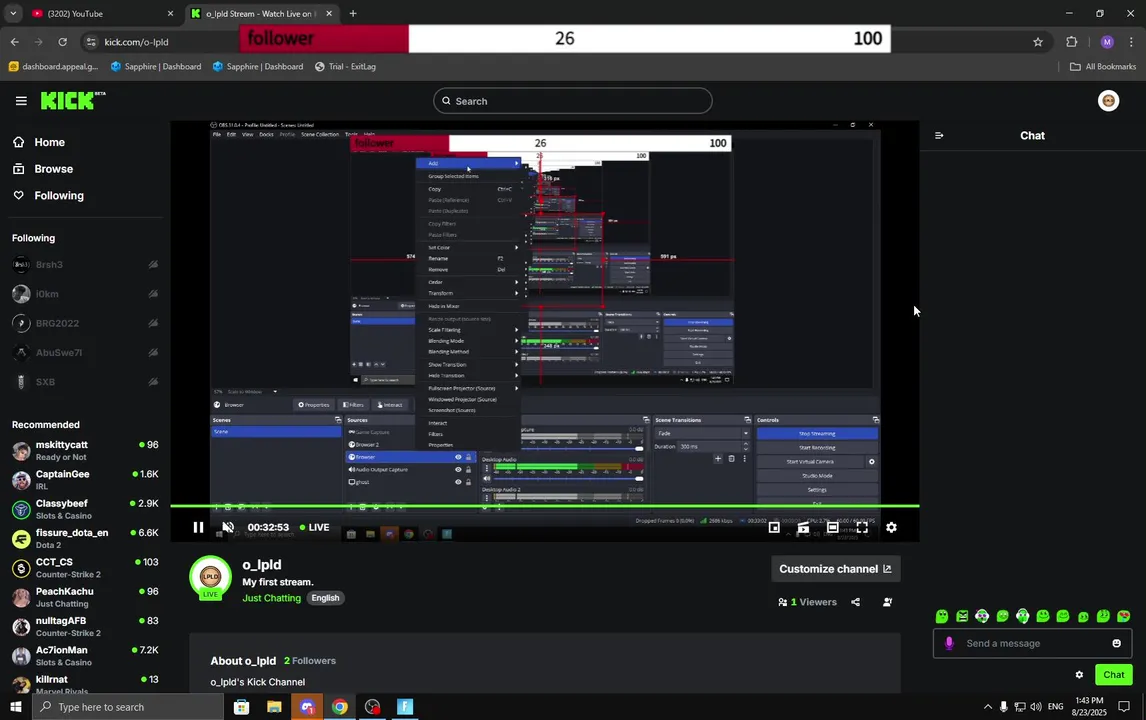Screen dimensions: 1146x720
Task: Create a clip with the clip icon
Action: (x=803, y=527)
